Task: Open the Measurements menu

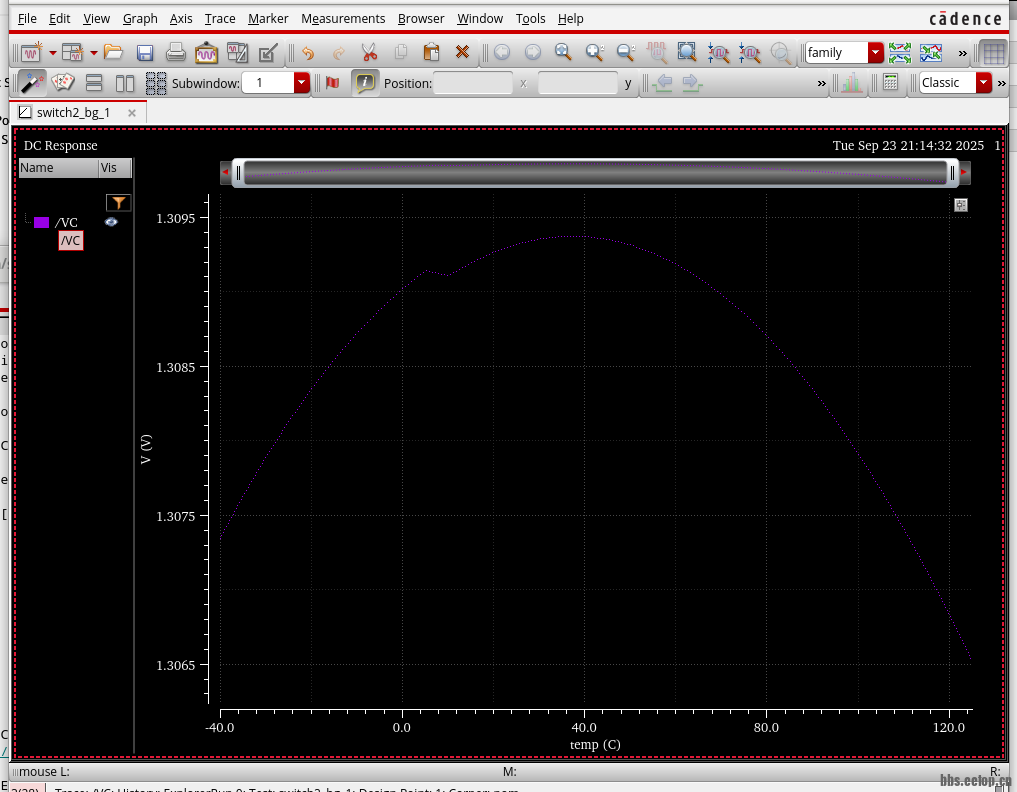Action: pos(343,19)
